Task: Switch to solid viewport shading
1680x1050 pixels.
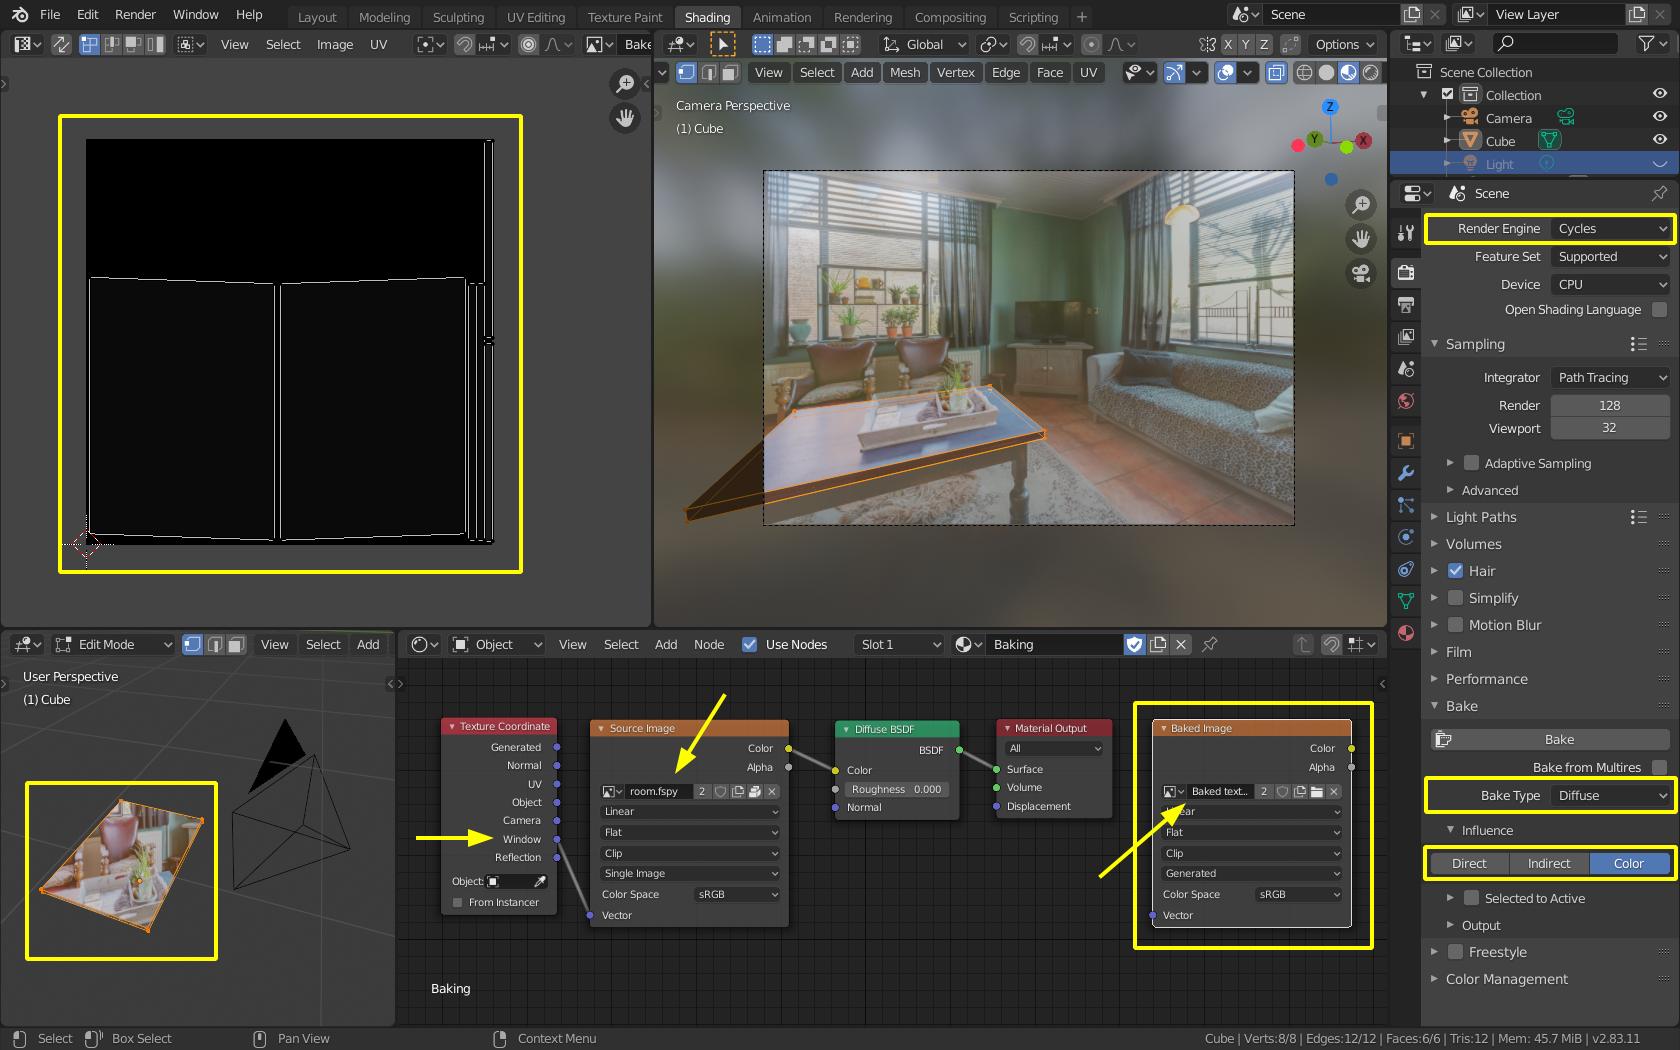Action: [x=1326, y=72]
